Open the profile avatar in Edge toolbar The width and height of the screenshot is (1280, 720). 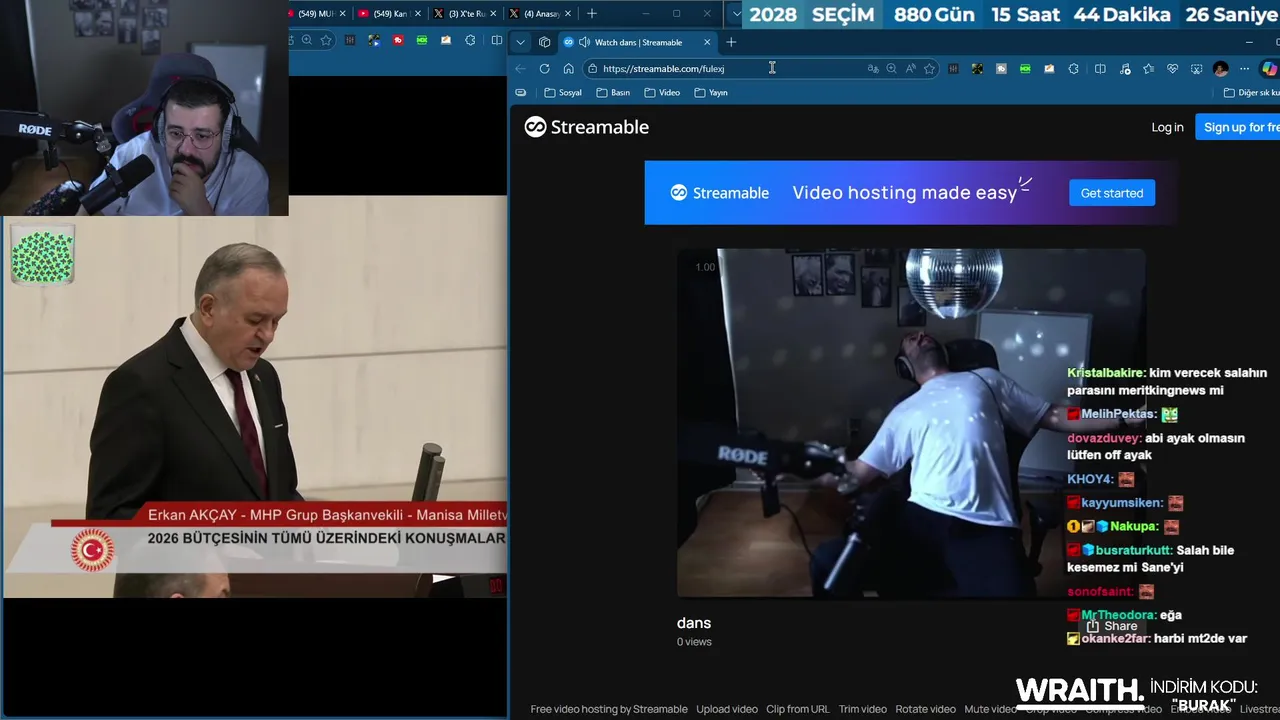coord(1220,69)
